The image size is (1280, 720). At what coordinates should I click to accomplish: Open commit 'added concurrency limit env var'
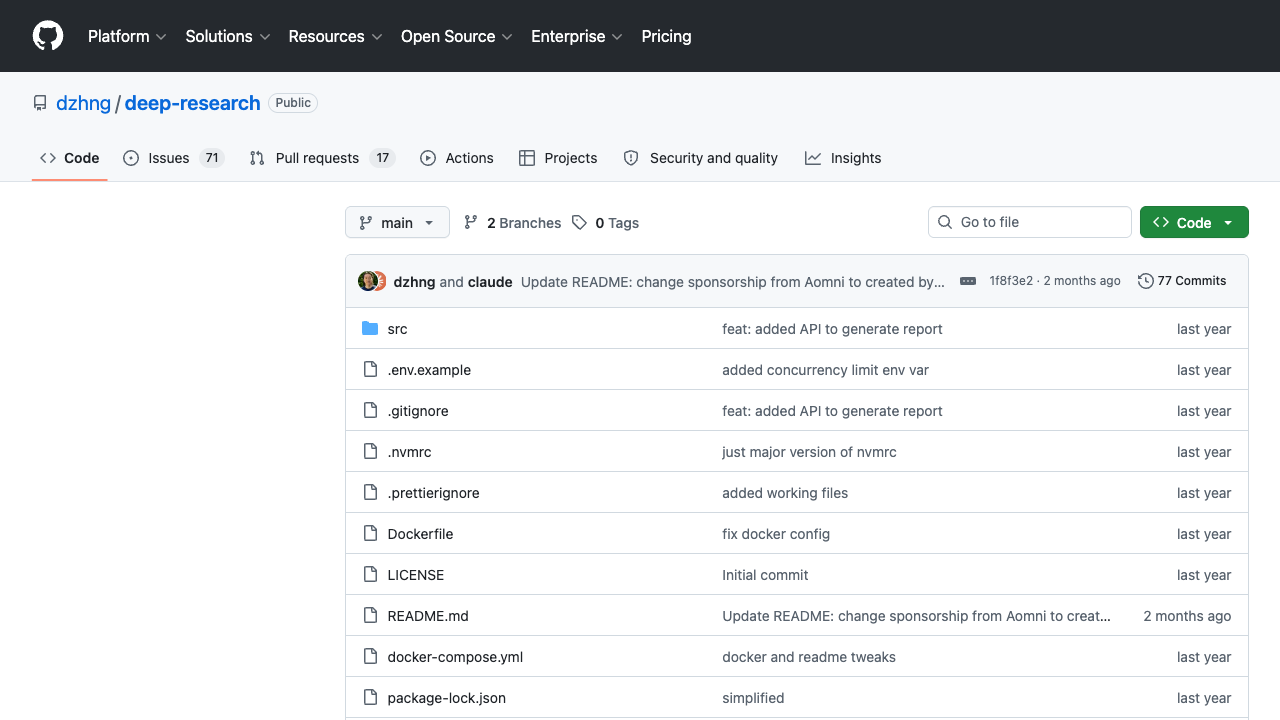[x=825, y=370]
